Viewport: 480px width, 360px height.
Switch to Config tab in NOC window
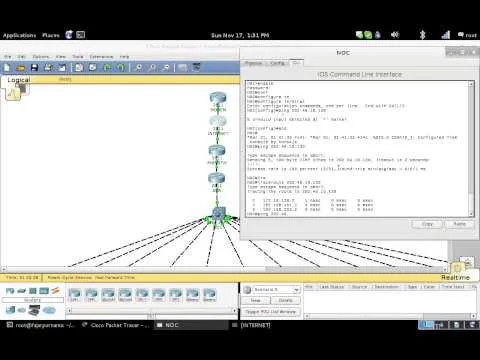tap(278, 63)
